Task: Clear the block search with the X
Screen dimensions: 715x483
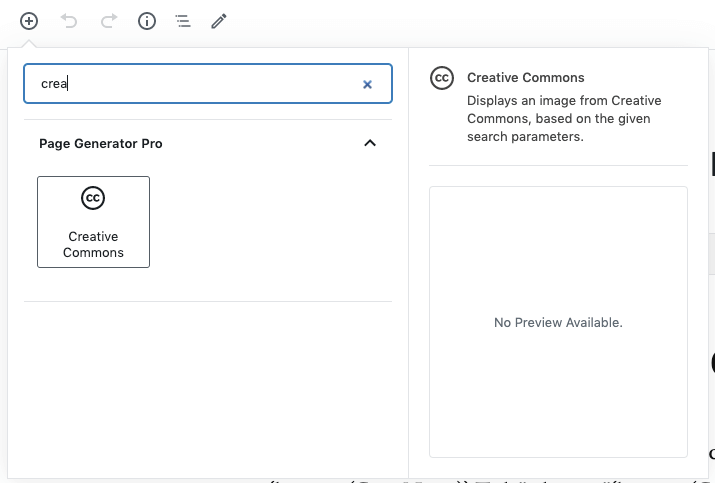Action: pos(367,84)
